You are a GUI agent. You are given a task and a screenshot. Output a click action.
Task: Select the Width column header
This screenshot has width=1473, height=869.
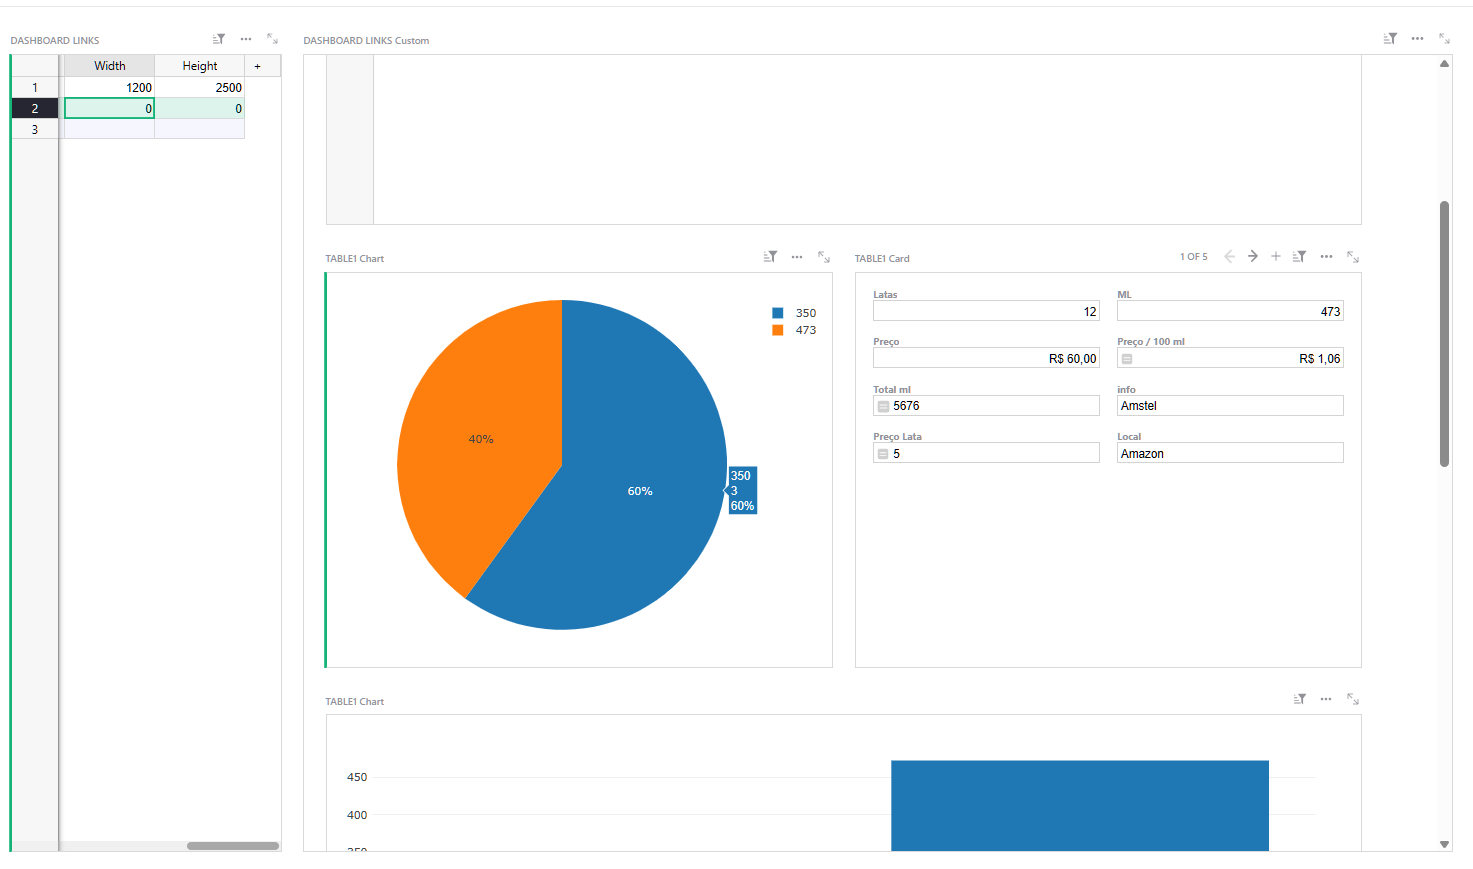pyautogui.click(x=110, y=66)
